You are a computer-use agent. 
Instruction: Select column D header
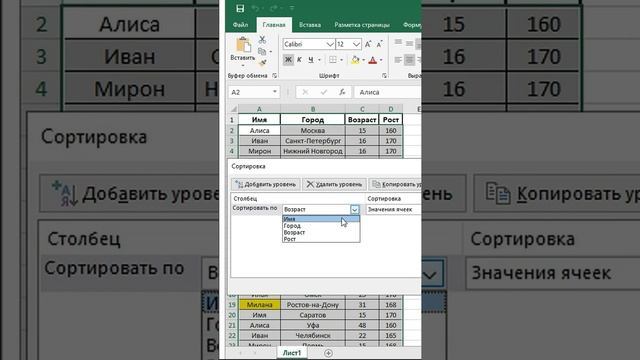pyautogui.click(x=391, y=109)
